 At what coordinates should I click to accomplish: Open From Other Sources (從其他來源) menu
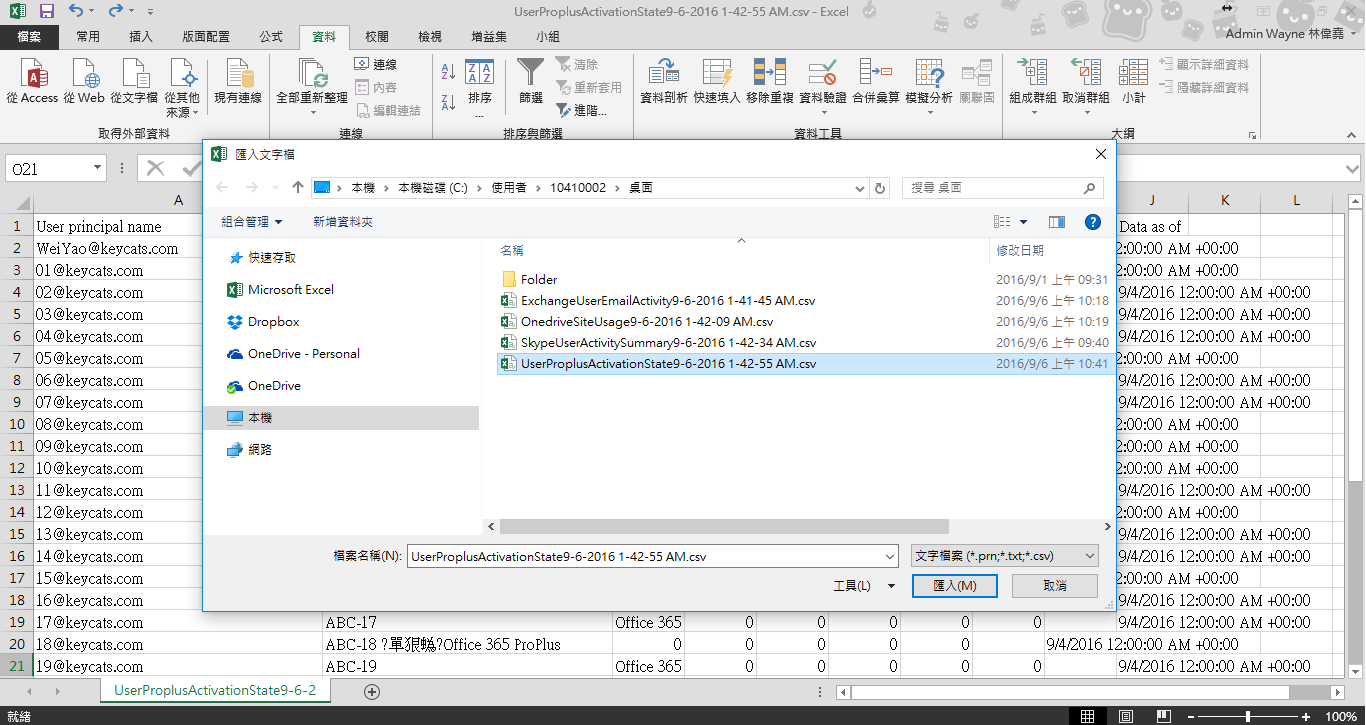[182, 88]
